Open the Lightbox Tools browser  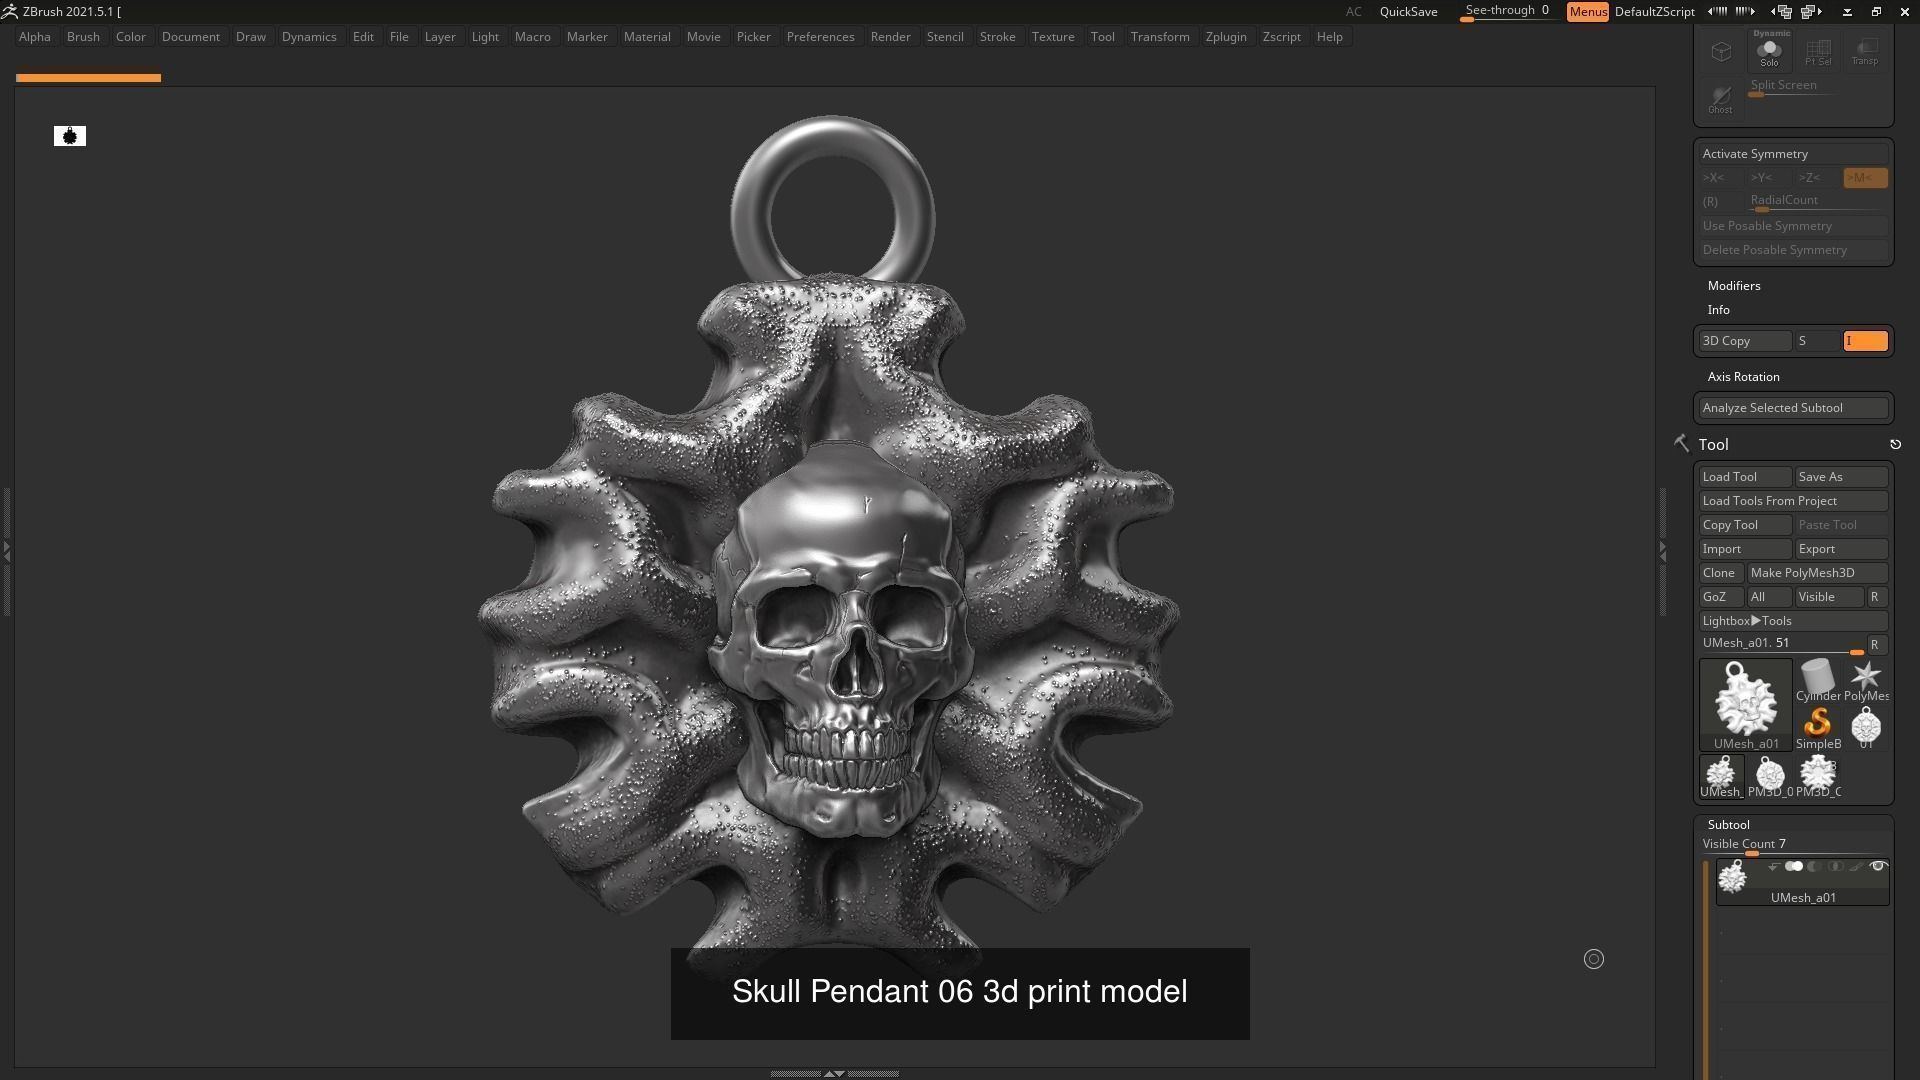1794,621
